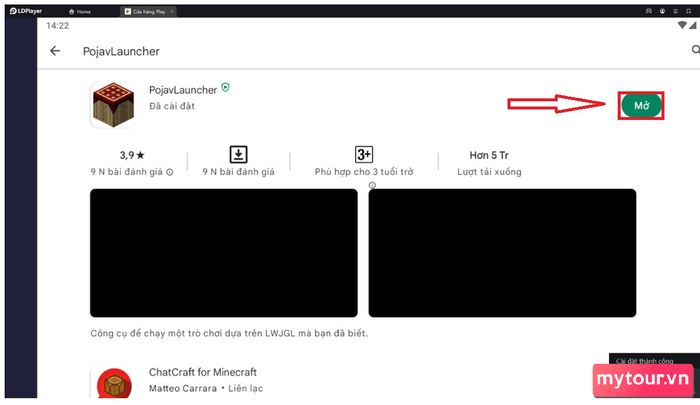Click the info icon below Phù hợp cho 3 tuổi
This screenshot has width=700, height=405.
(372, 185)
